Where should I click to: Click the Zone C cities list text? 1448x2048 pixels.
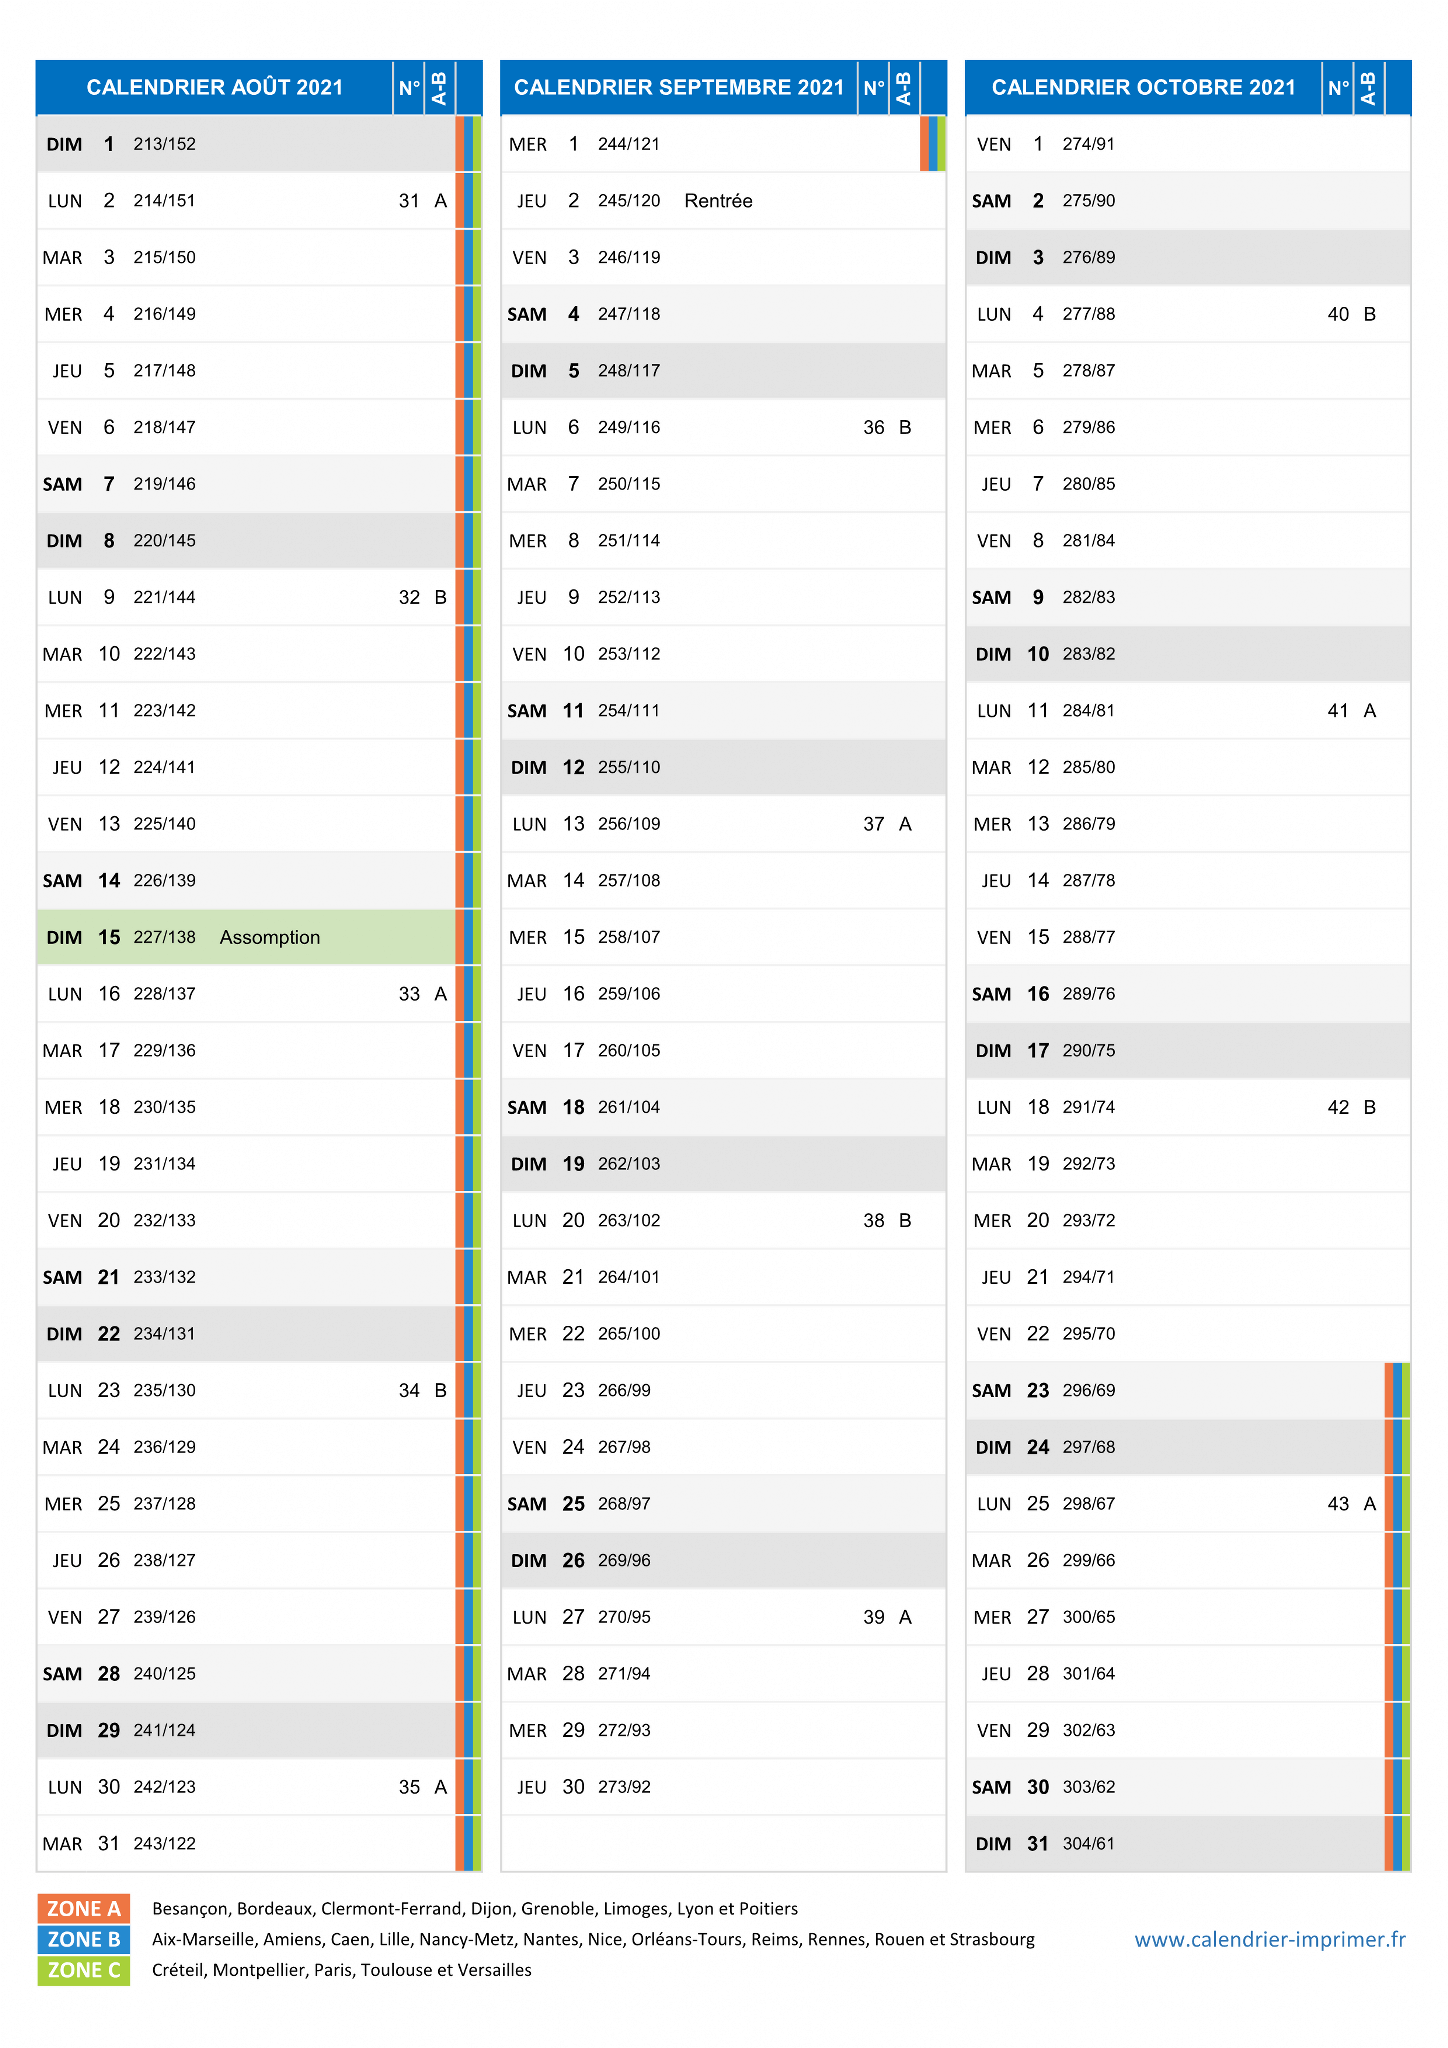point(342,1970)
